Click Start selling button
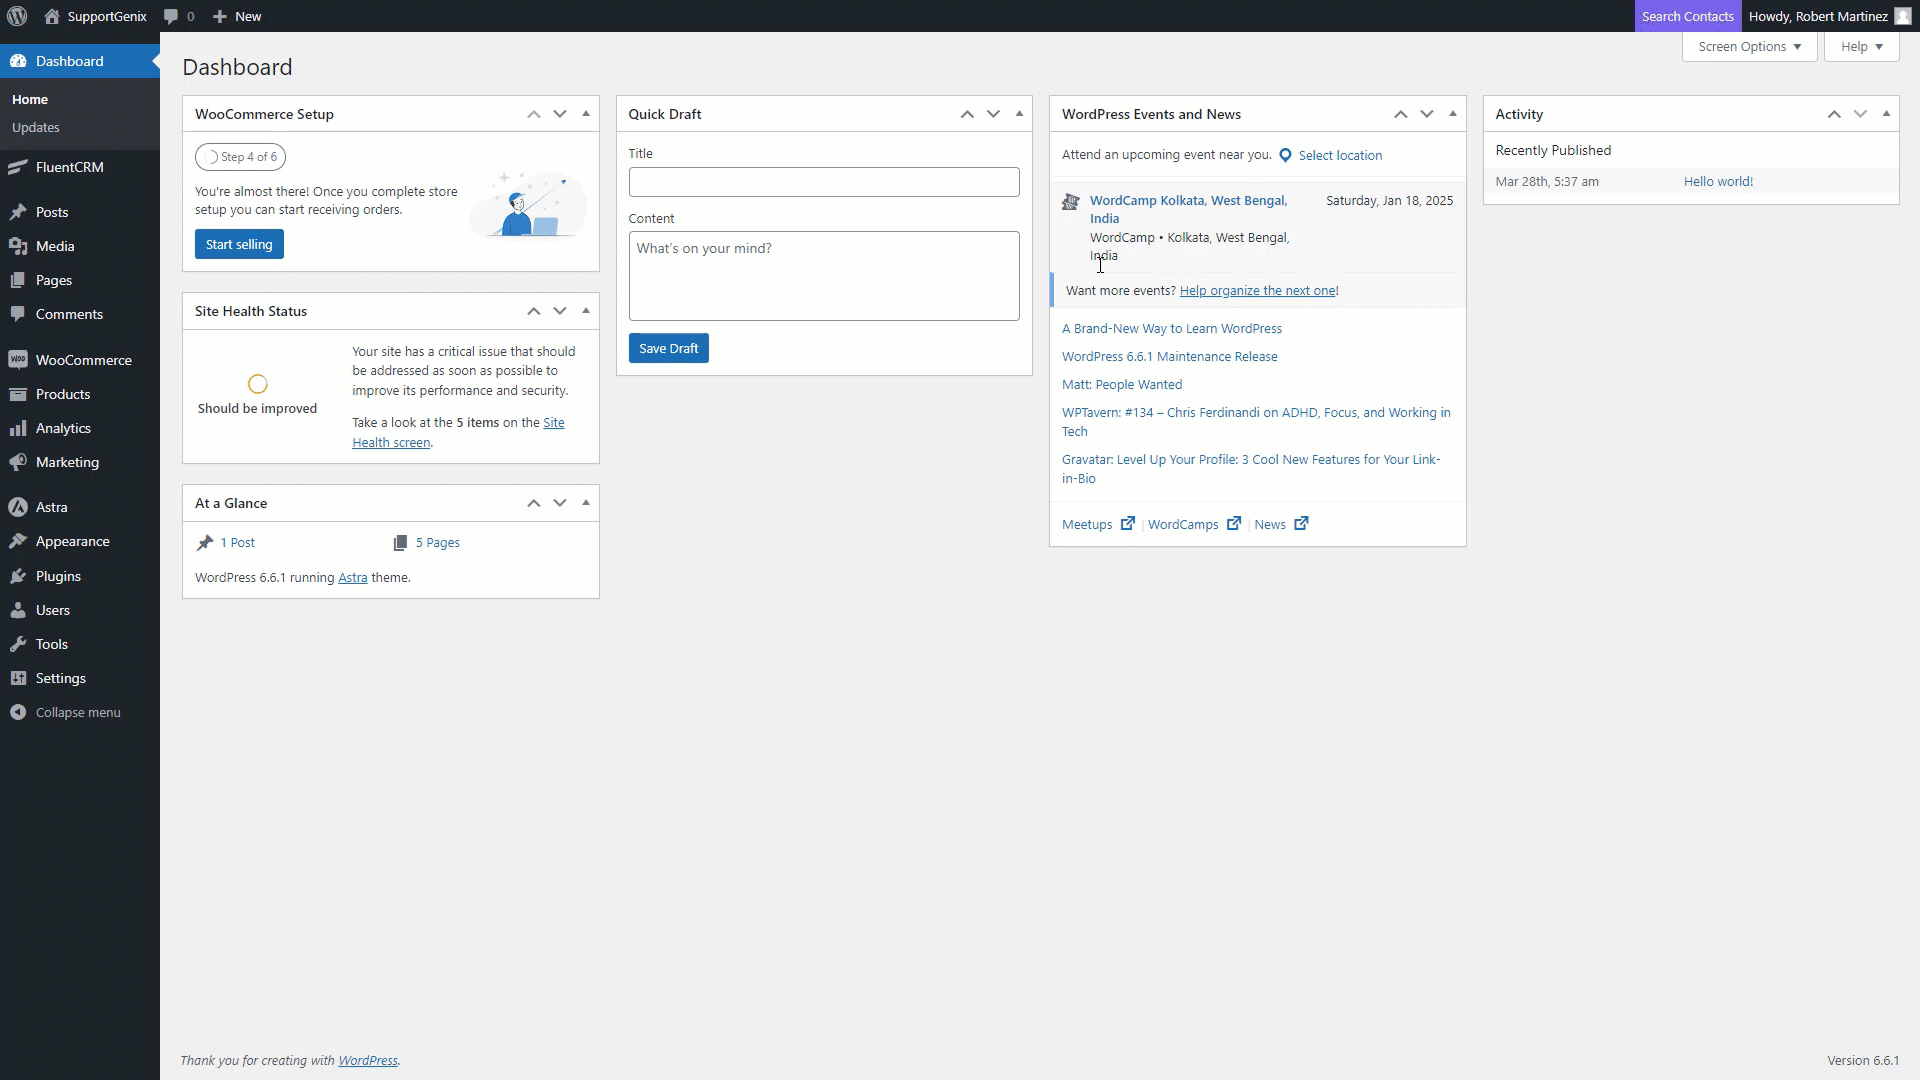This screenshot has width=1920, height=1080. click(239, 244)
